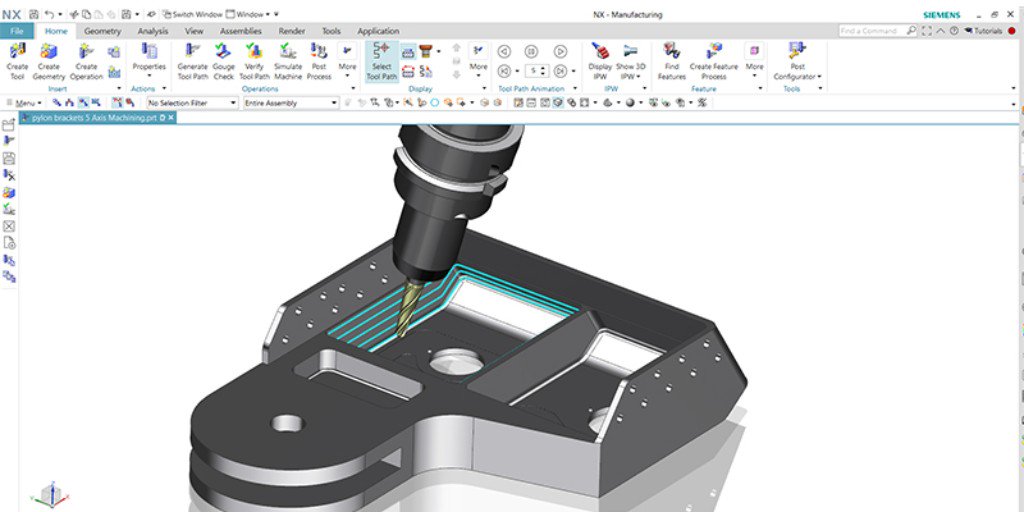The height and width of the screenshot is (512, 1024).
Task: Open the Operation Navigator in left resource bar
Action: [x=9, y=140]
